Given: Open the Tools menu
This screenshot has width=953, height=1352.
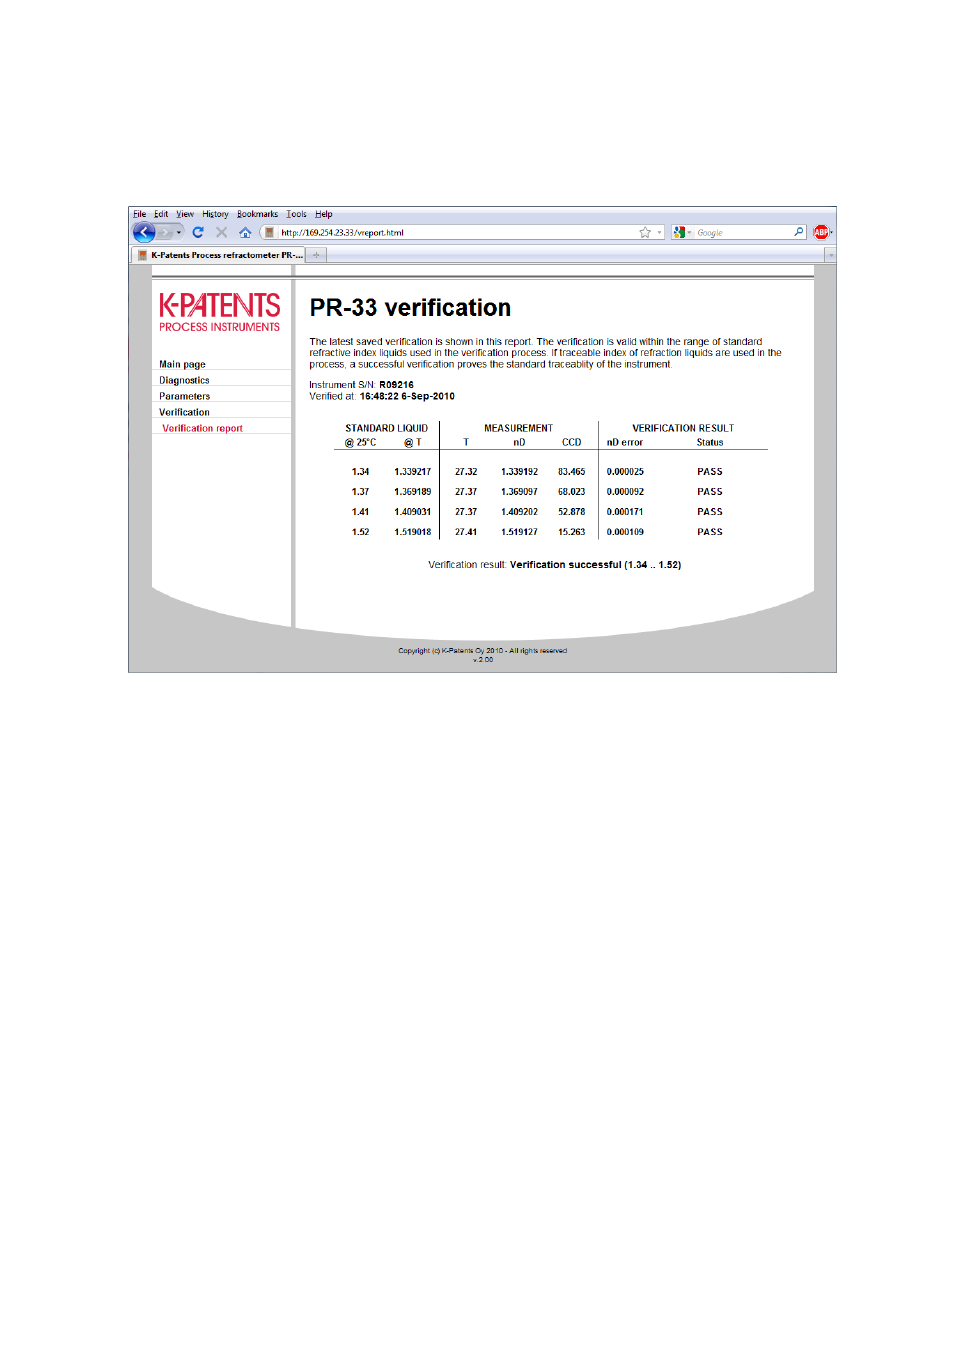Looking at the screenshot, I should [296, 214].
